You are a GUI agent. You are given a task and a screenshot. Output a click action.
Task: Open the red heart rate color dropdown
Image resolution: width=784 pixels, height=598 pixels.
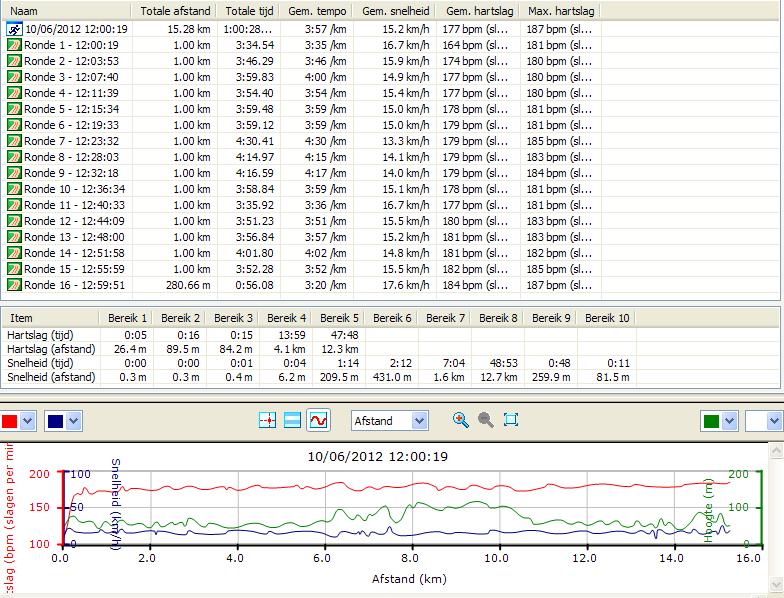click(28, 421)
